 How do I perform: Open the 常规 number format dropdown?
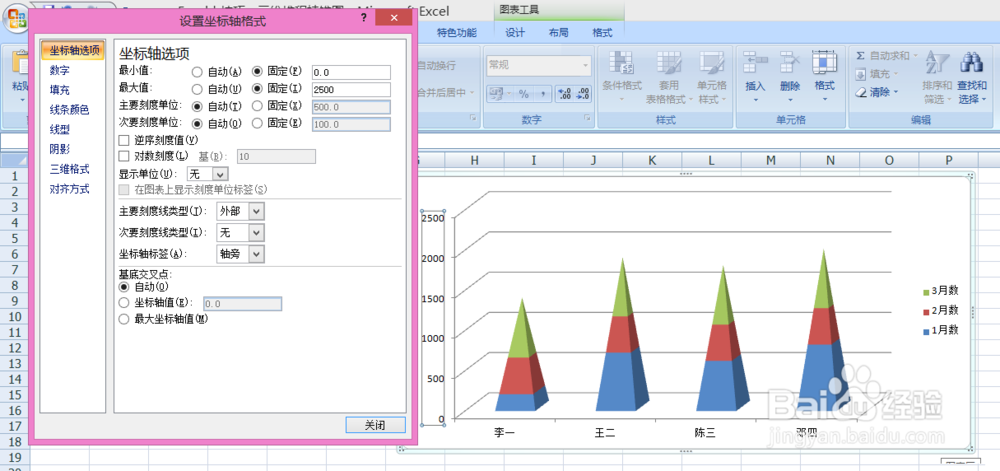(x=585, y=64)
